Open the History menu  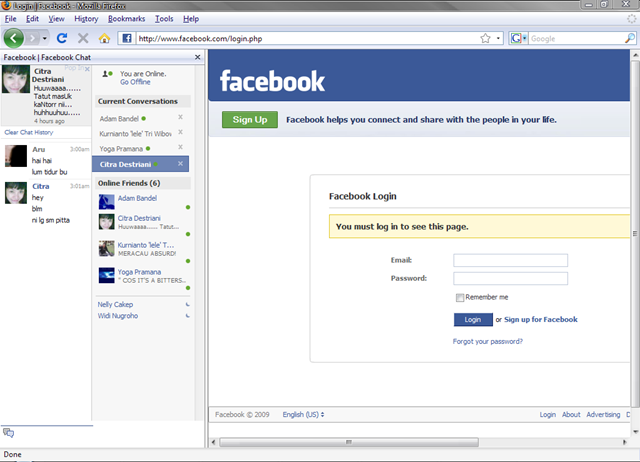86,19
